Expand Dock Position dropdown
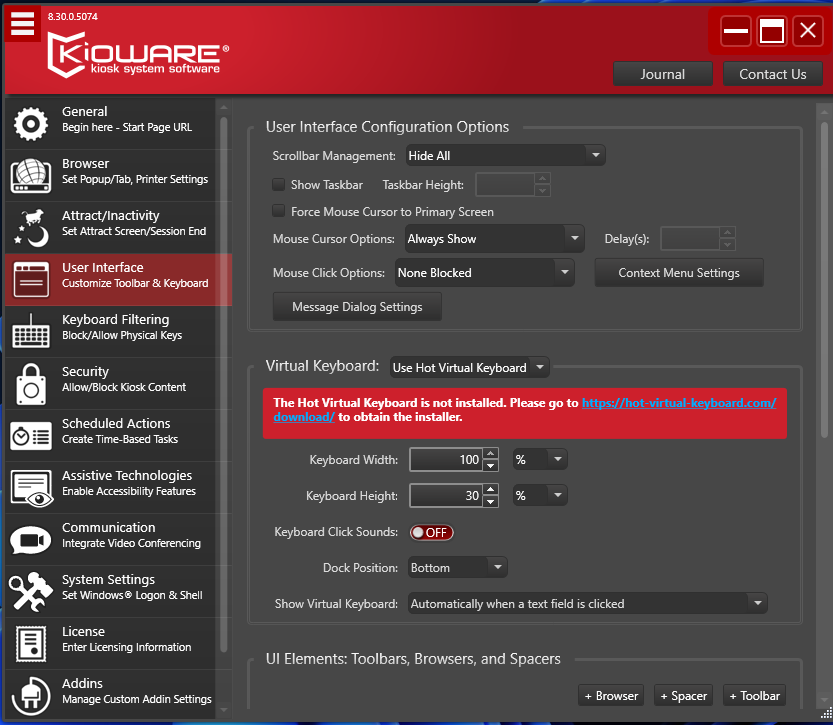Image resolution: width=833 pixels, height=725 pixels. (x=457, y=568)
